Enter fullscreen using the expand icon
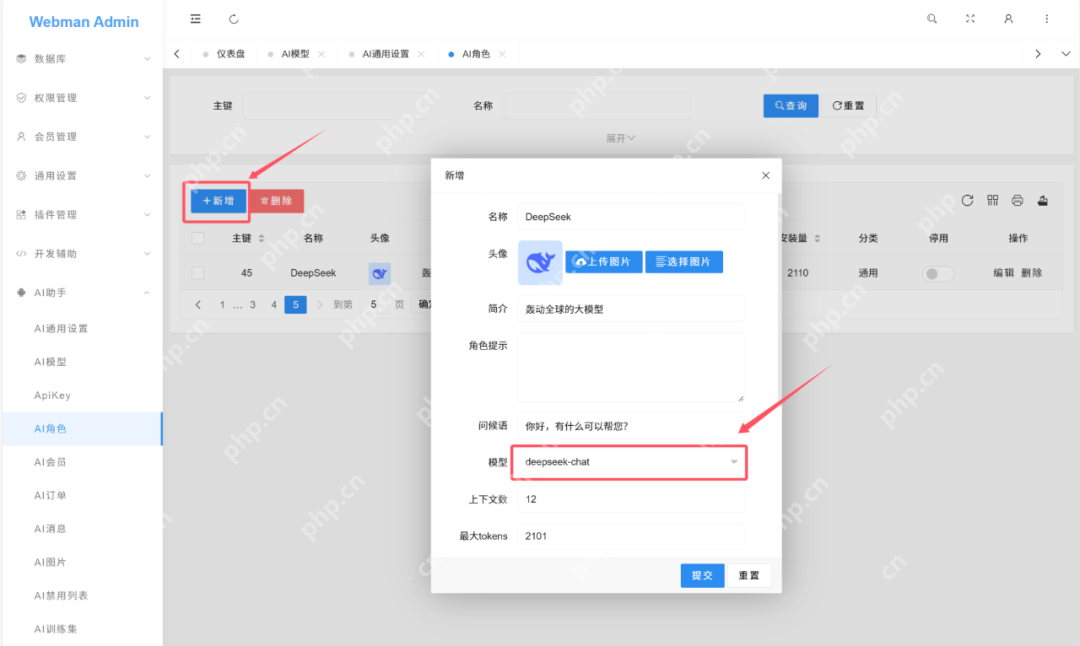The image size is (1080, 646). click(970, 19)
